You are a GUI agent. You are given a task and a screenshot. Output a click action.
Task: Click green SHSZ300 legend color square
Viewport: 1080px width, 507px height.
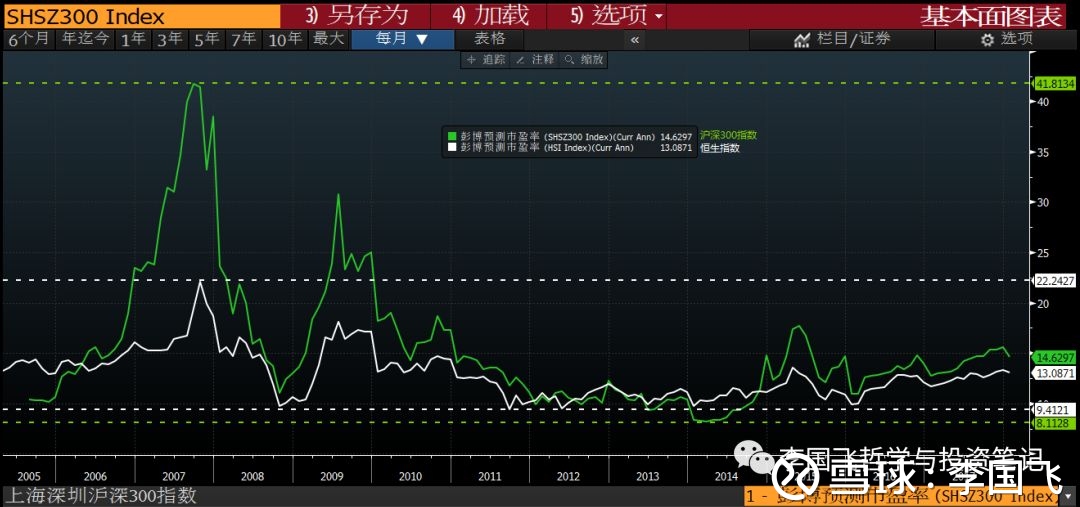point(452,135)
